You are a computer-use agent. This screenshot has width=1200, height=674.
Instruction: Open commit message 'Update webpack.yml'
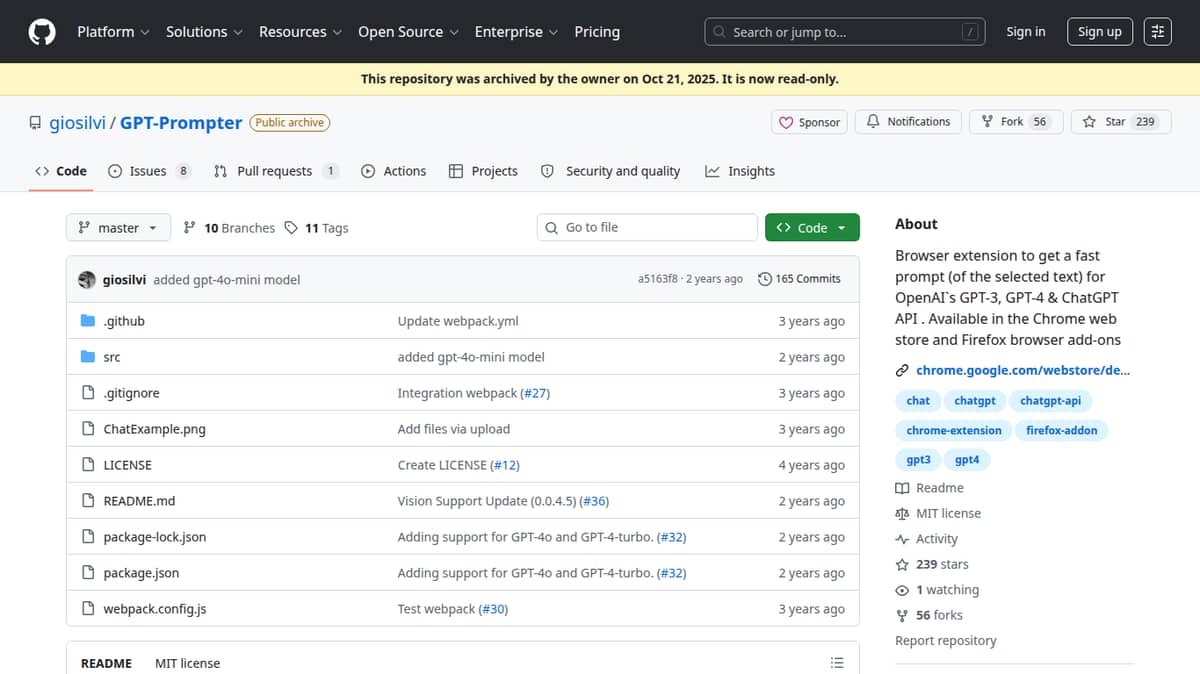458,321
